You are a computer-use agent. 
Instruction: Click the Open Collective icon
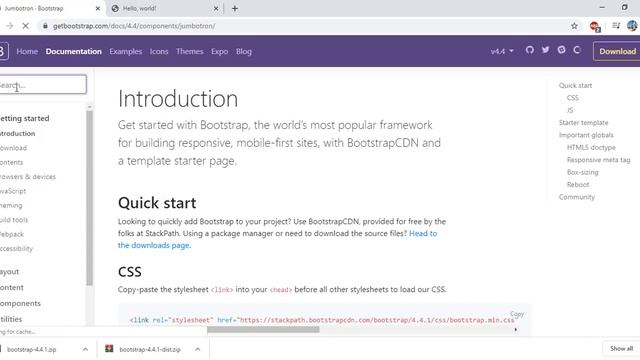pos(577,50)
